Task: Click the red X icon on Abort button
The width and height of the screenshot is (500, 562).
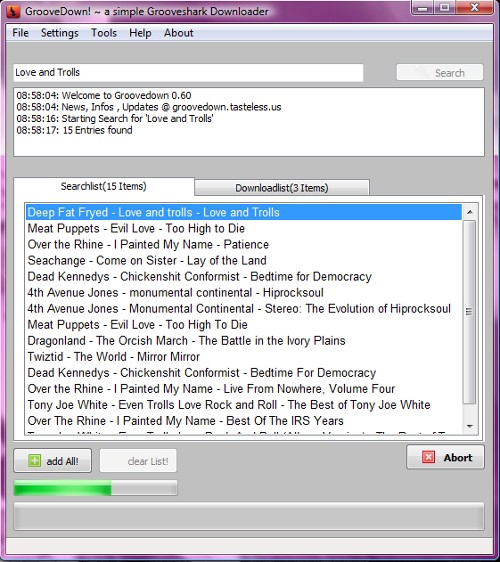Action: pyautogui.click(x=428, y=457)
